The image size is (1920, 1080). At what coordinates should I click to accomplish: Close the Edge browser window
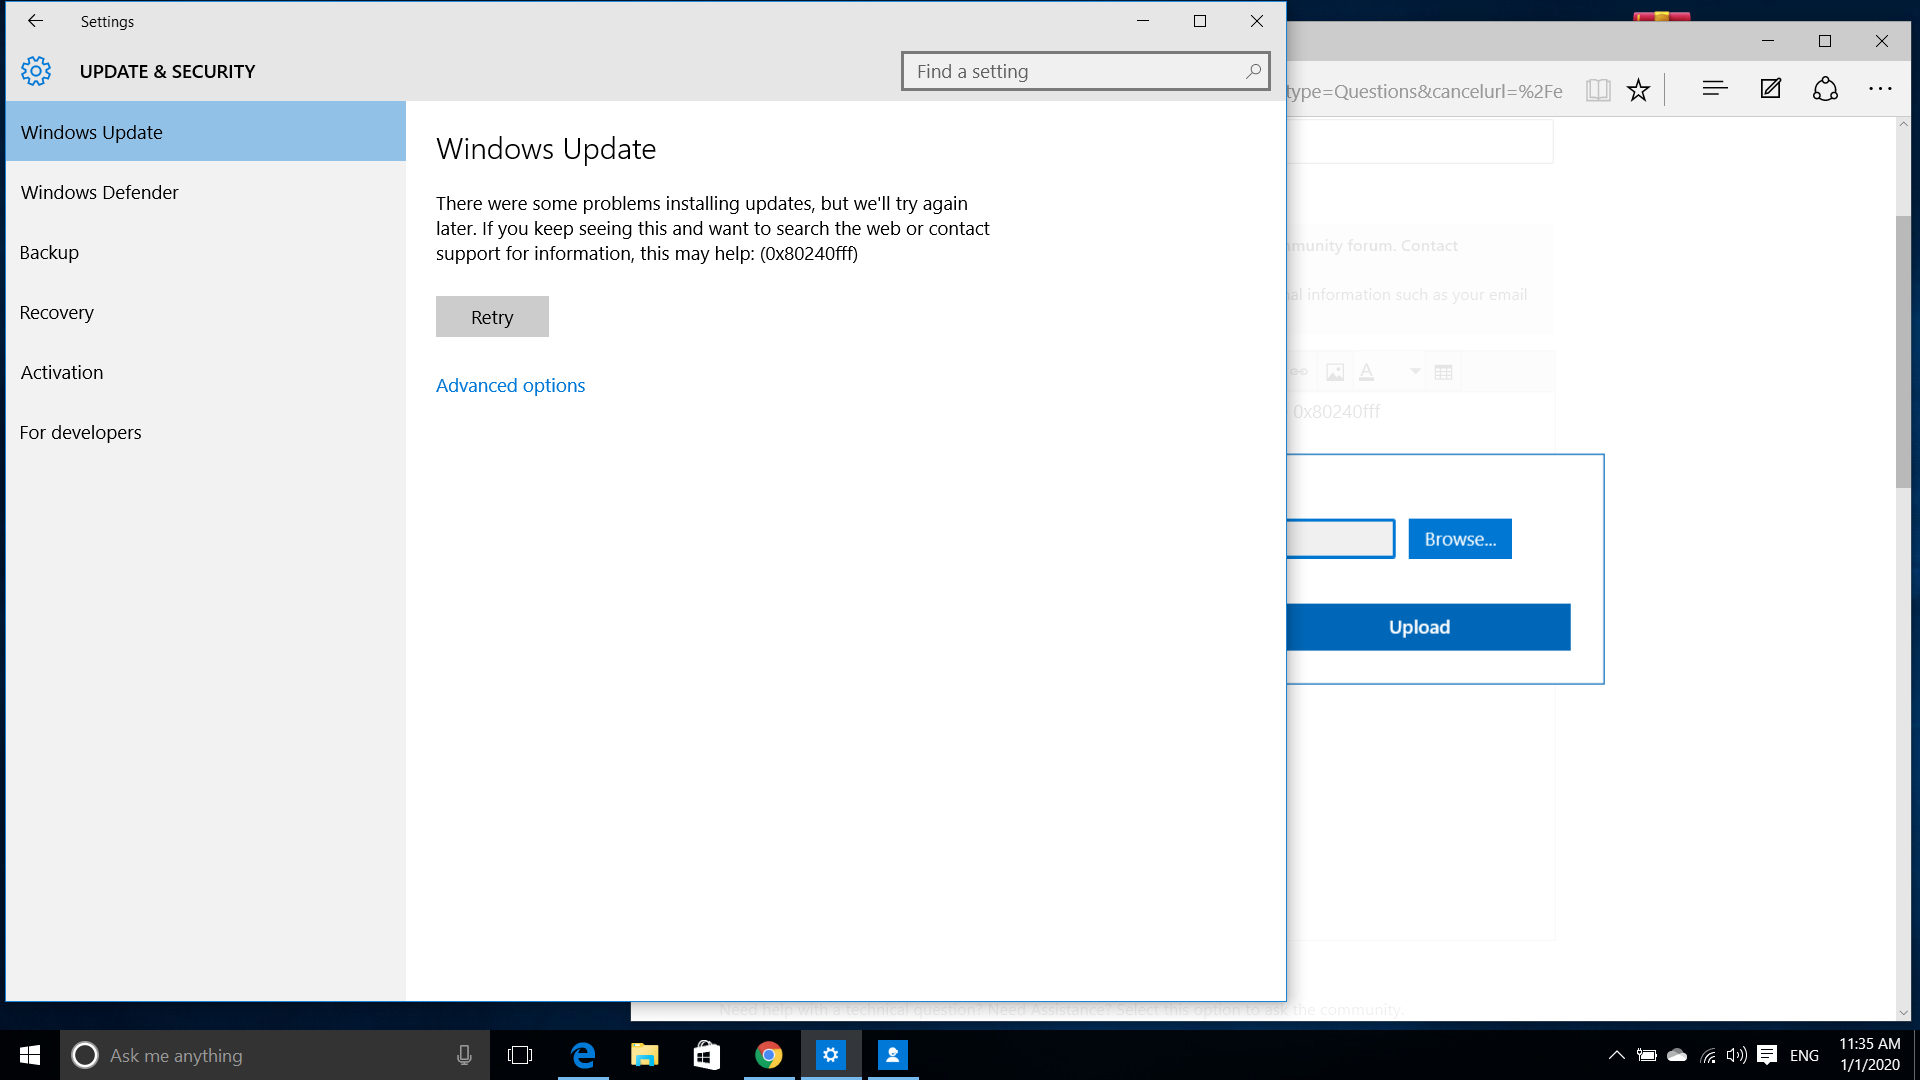[x=1882, y=41]
